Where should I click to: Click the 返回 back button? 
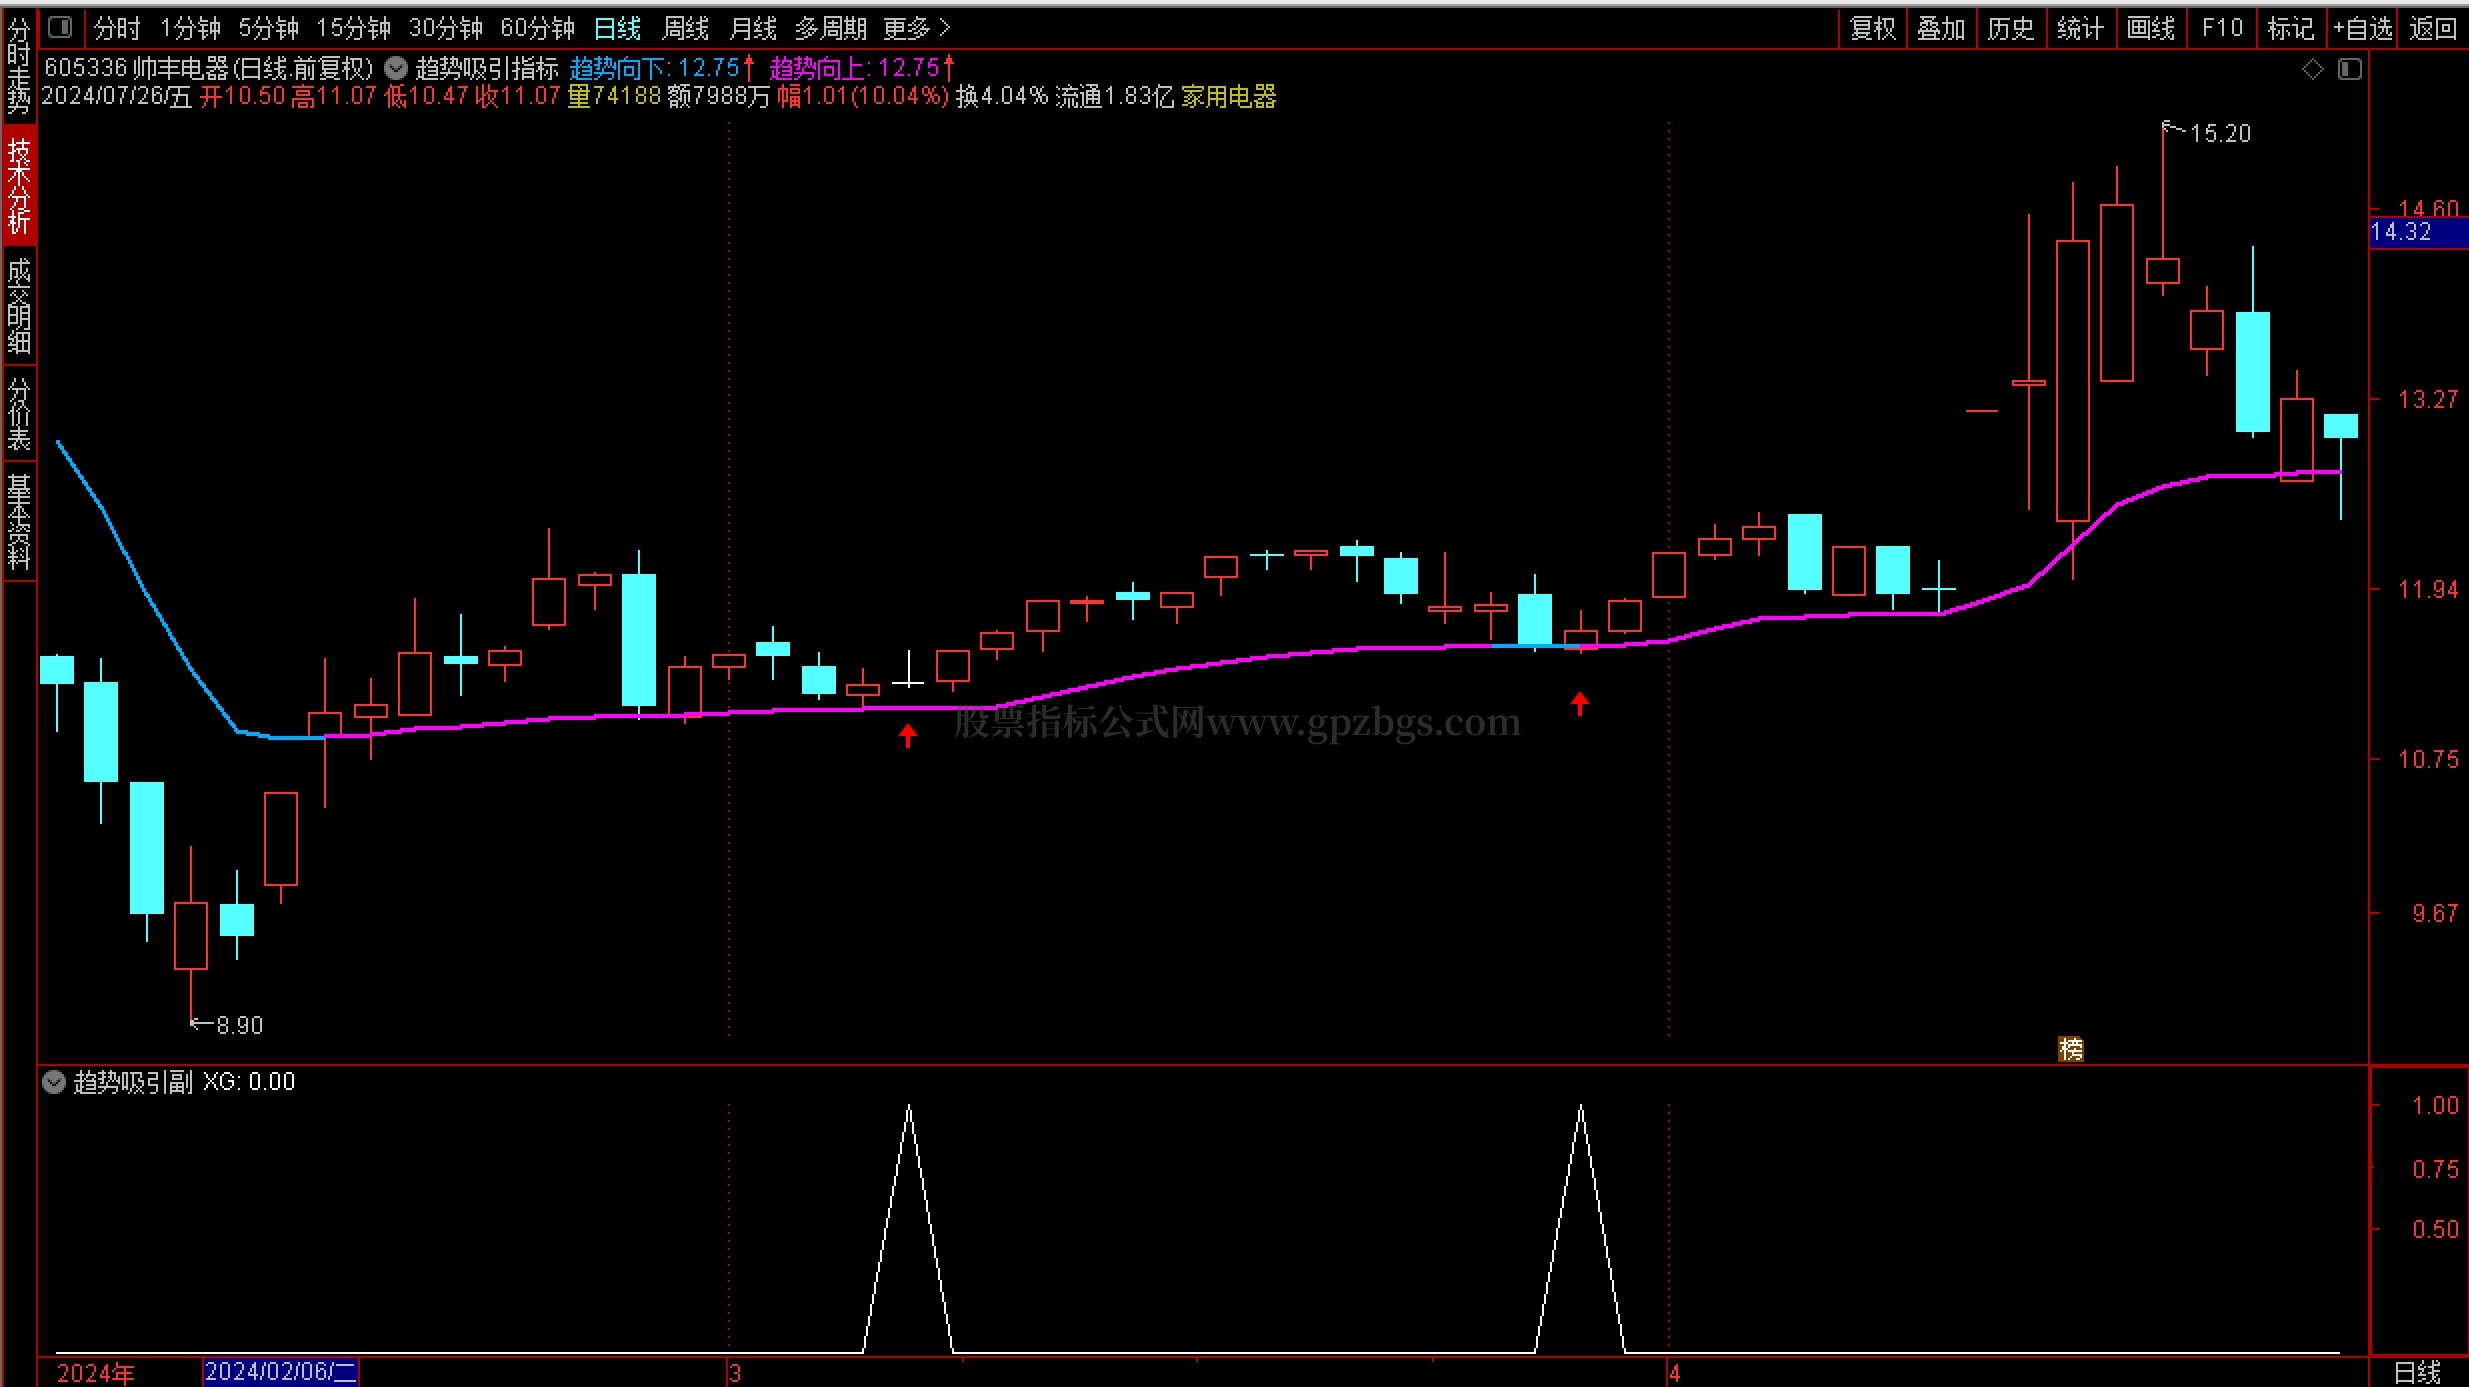tap(2433, 28)
